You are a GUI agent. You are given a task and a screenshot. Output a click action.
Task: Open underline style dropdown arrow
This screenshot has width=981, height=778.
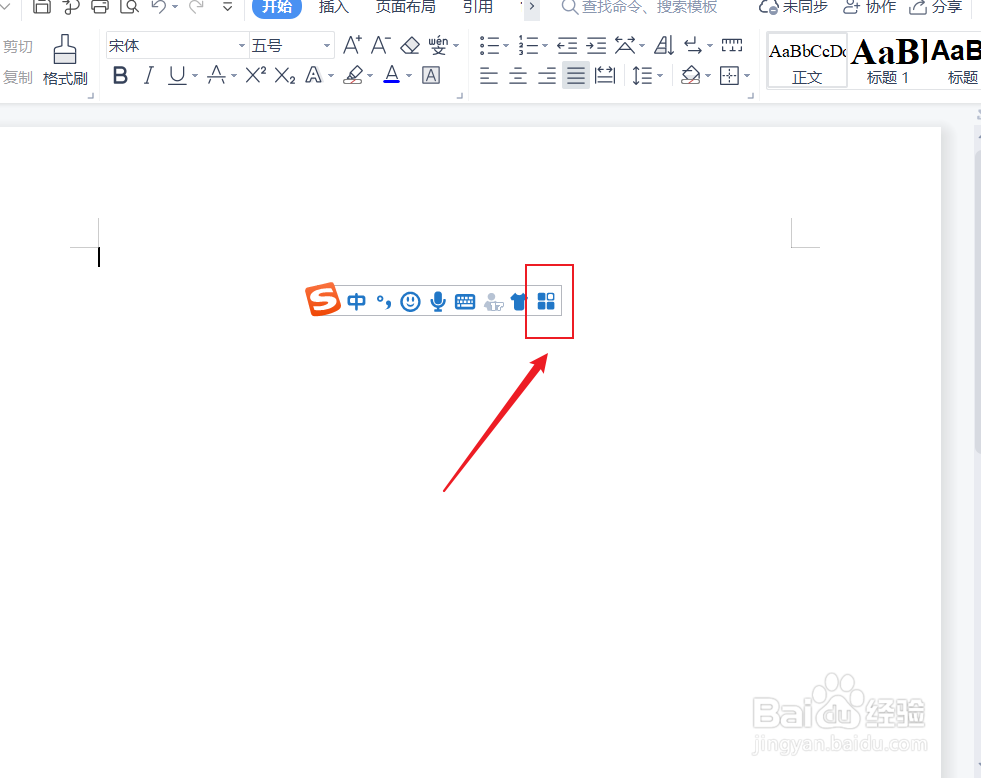point(195,76)
